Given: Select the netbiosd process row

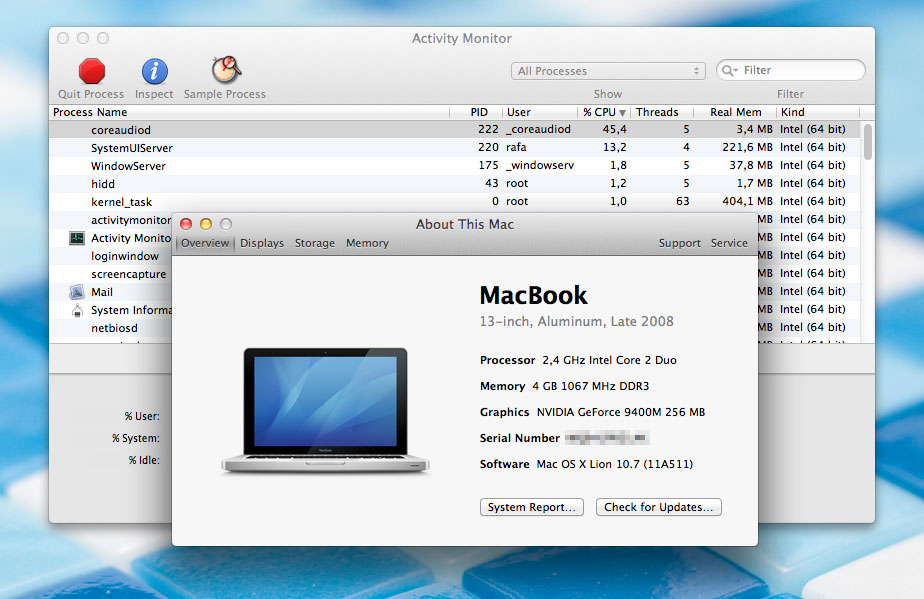Looking at the screenshot, I should 111,328.
